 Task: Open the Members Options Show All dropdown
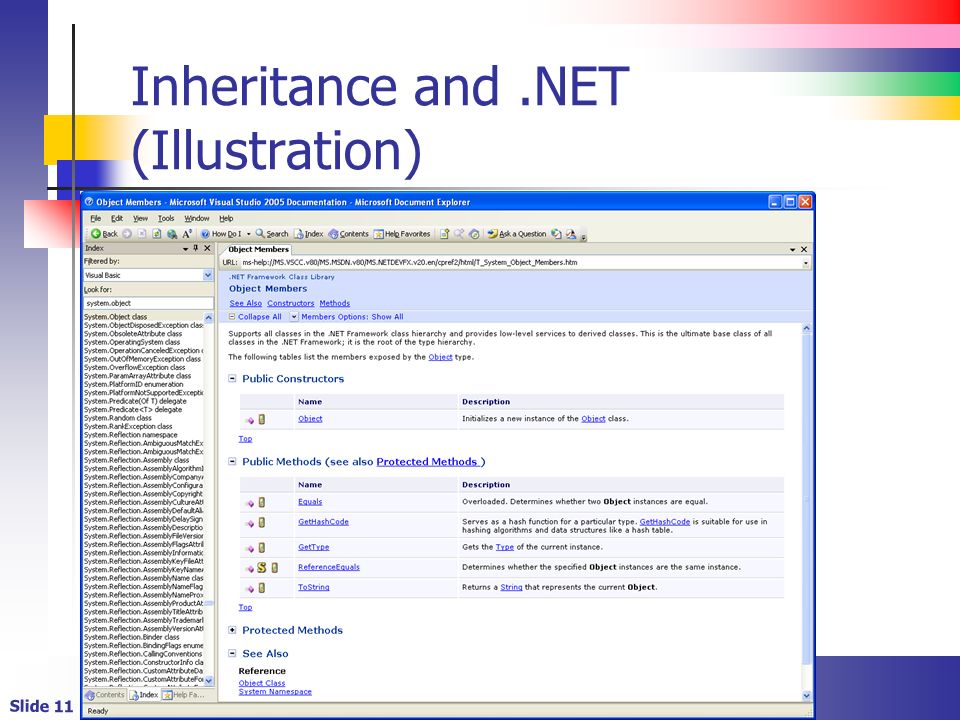tap(347, 317)
